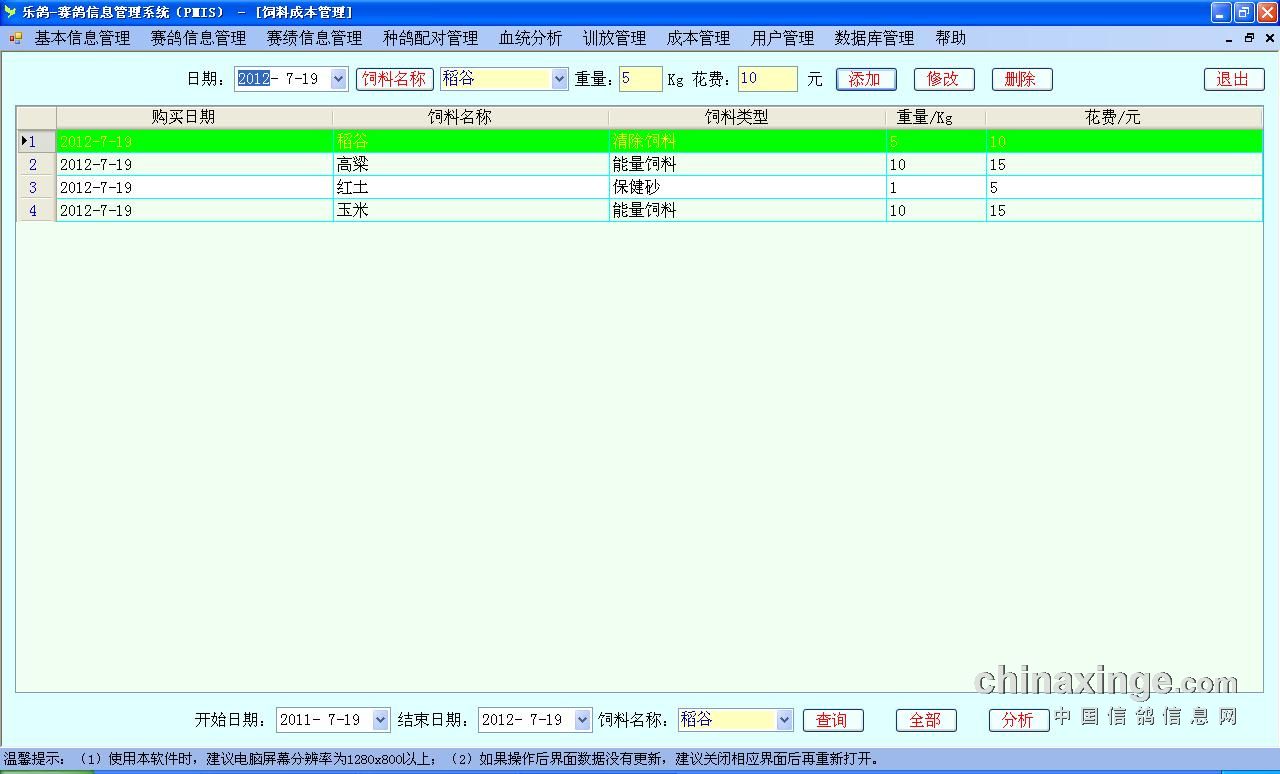Click the red 饲料名称 button
The height and width of the screenshot is (774, 1280).
(x=394, y=79)
